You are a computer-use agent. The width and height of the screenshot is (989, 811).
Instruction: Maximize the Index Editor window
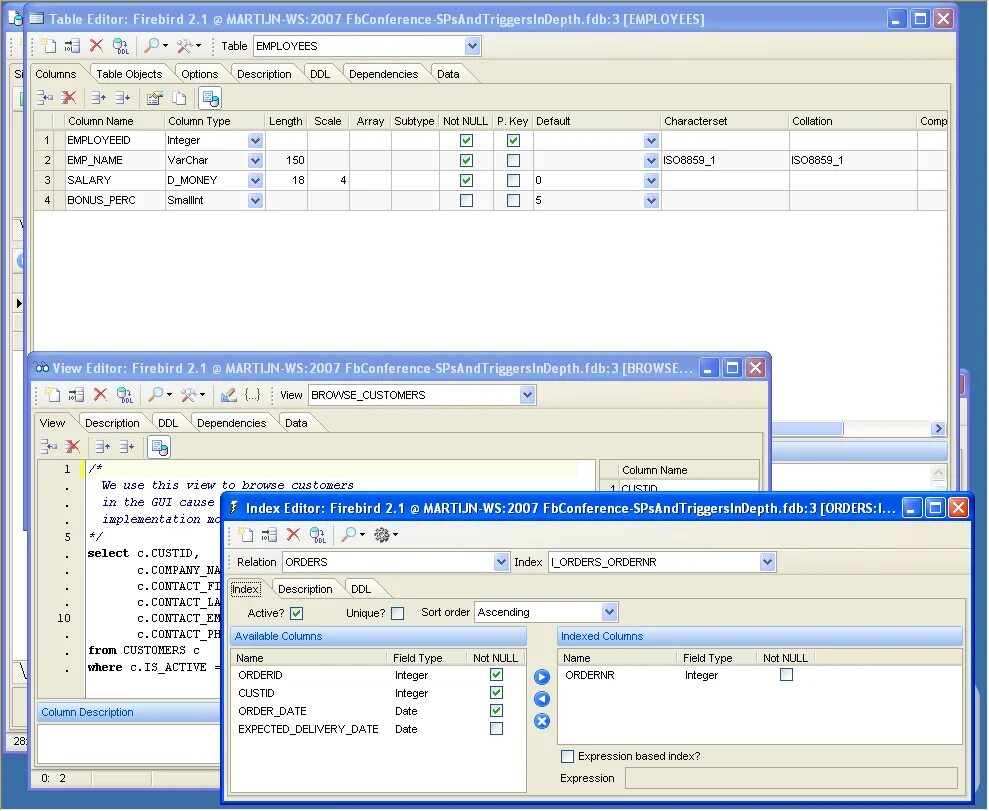[935, 508]
